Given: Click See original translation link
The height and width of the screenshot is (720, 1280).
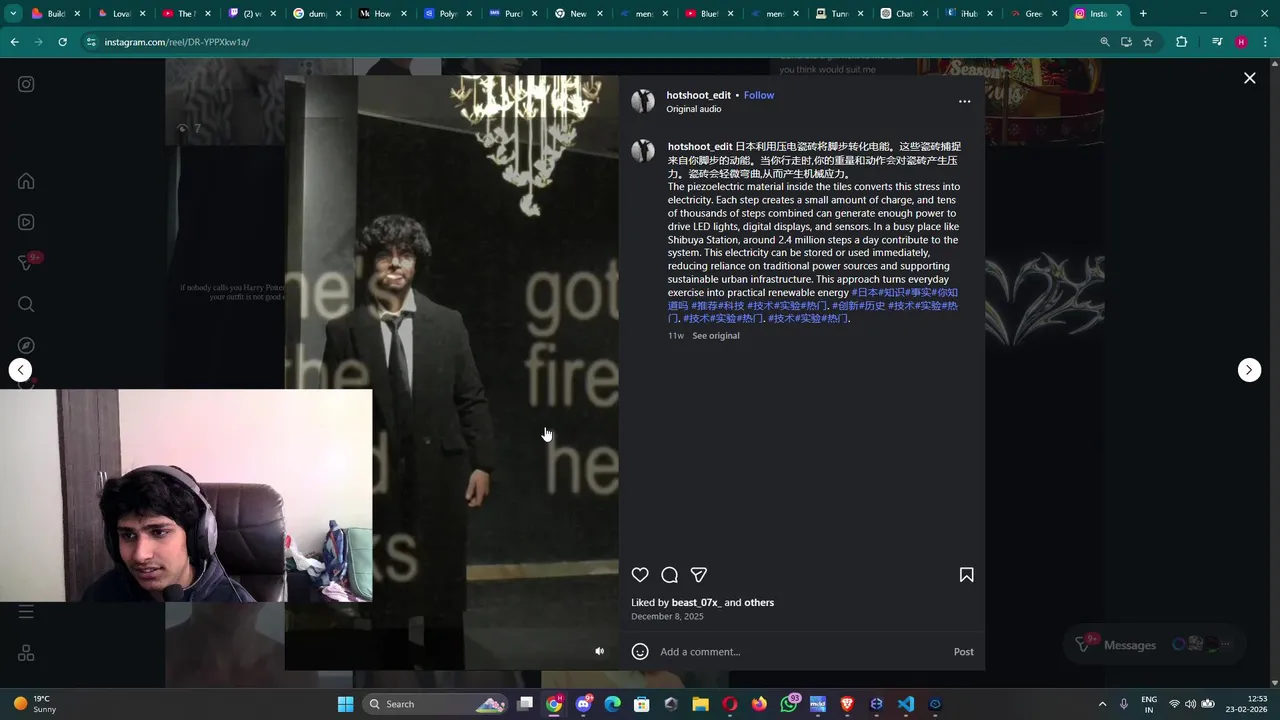Looking at the screenshot, I should click(716, 336).
